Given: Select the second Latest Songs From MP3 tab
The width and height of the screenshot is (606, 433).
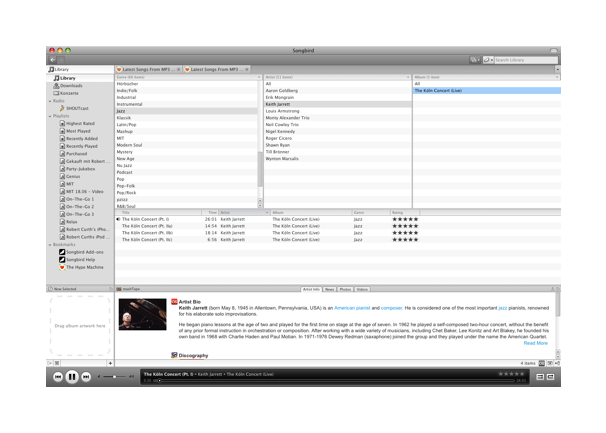Looking at the screenshot, I should 214,70.
